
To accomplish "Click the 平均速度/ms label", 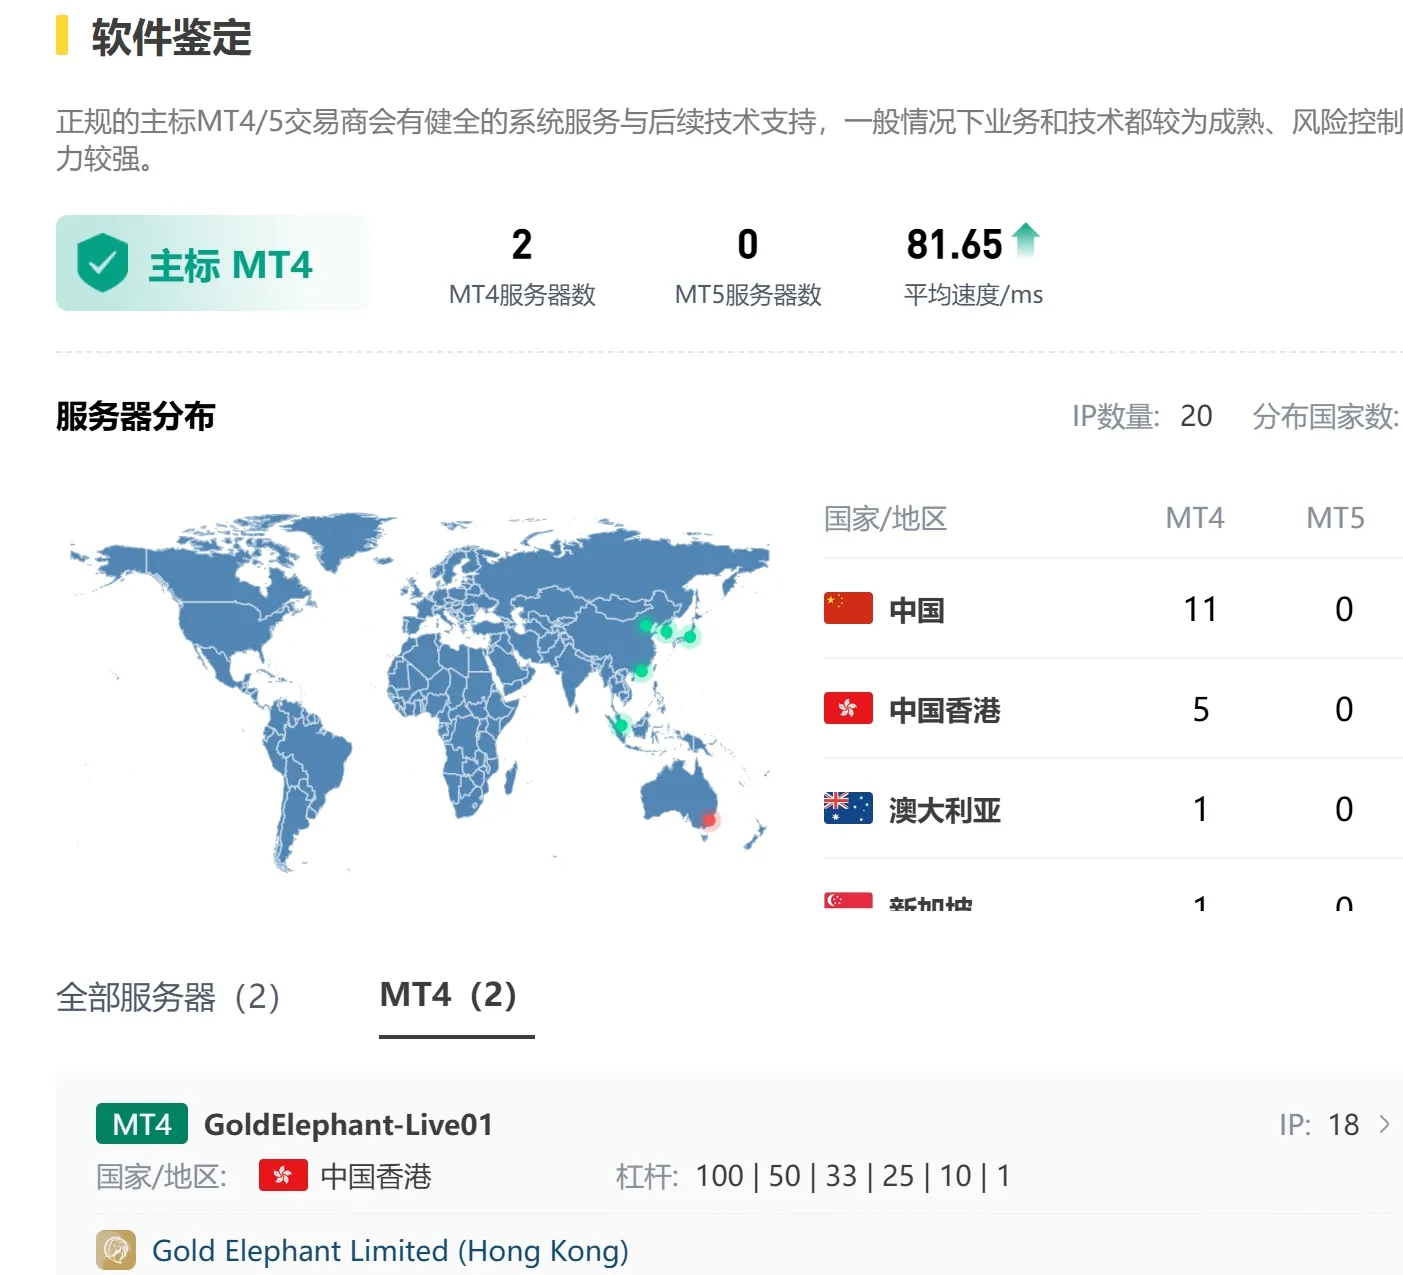I will click(973, 294).
